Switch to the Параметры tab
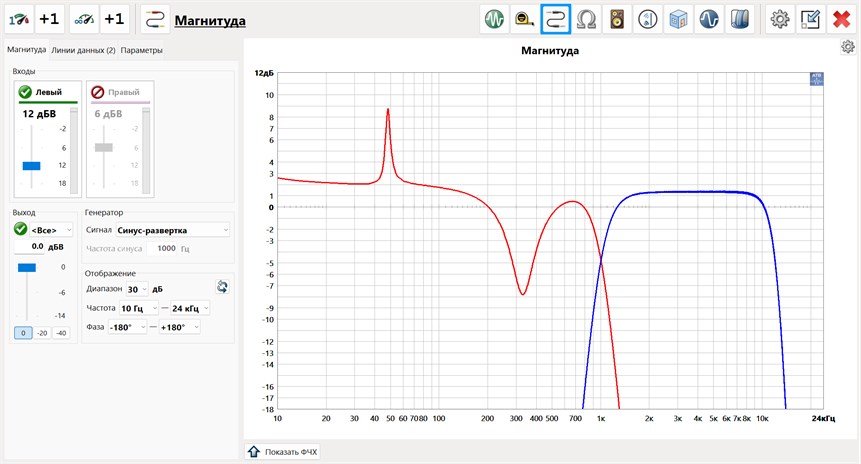Screen dimensions: 861x464 coord(141,51)
